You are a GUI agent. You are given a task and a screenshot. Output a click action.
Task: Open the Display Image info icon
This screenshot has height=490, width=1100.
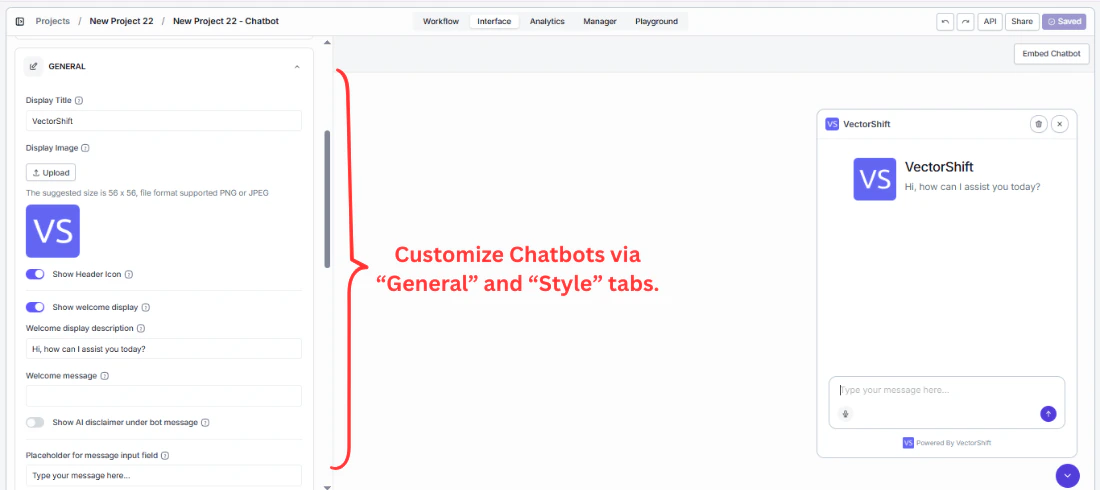point(85,148)
